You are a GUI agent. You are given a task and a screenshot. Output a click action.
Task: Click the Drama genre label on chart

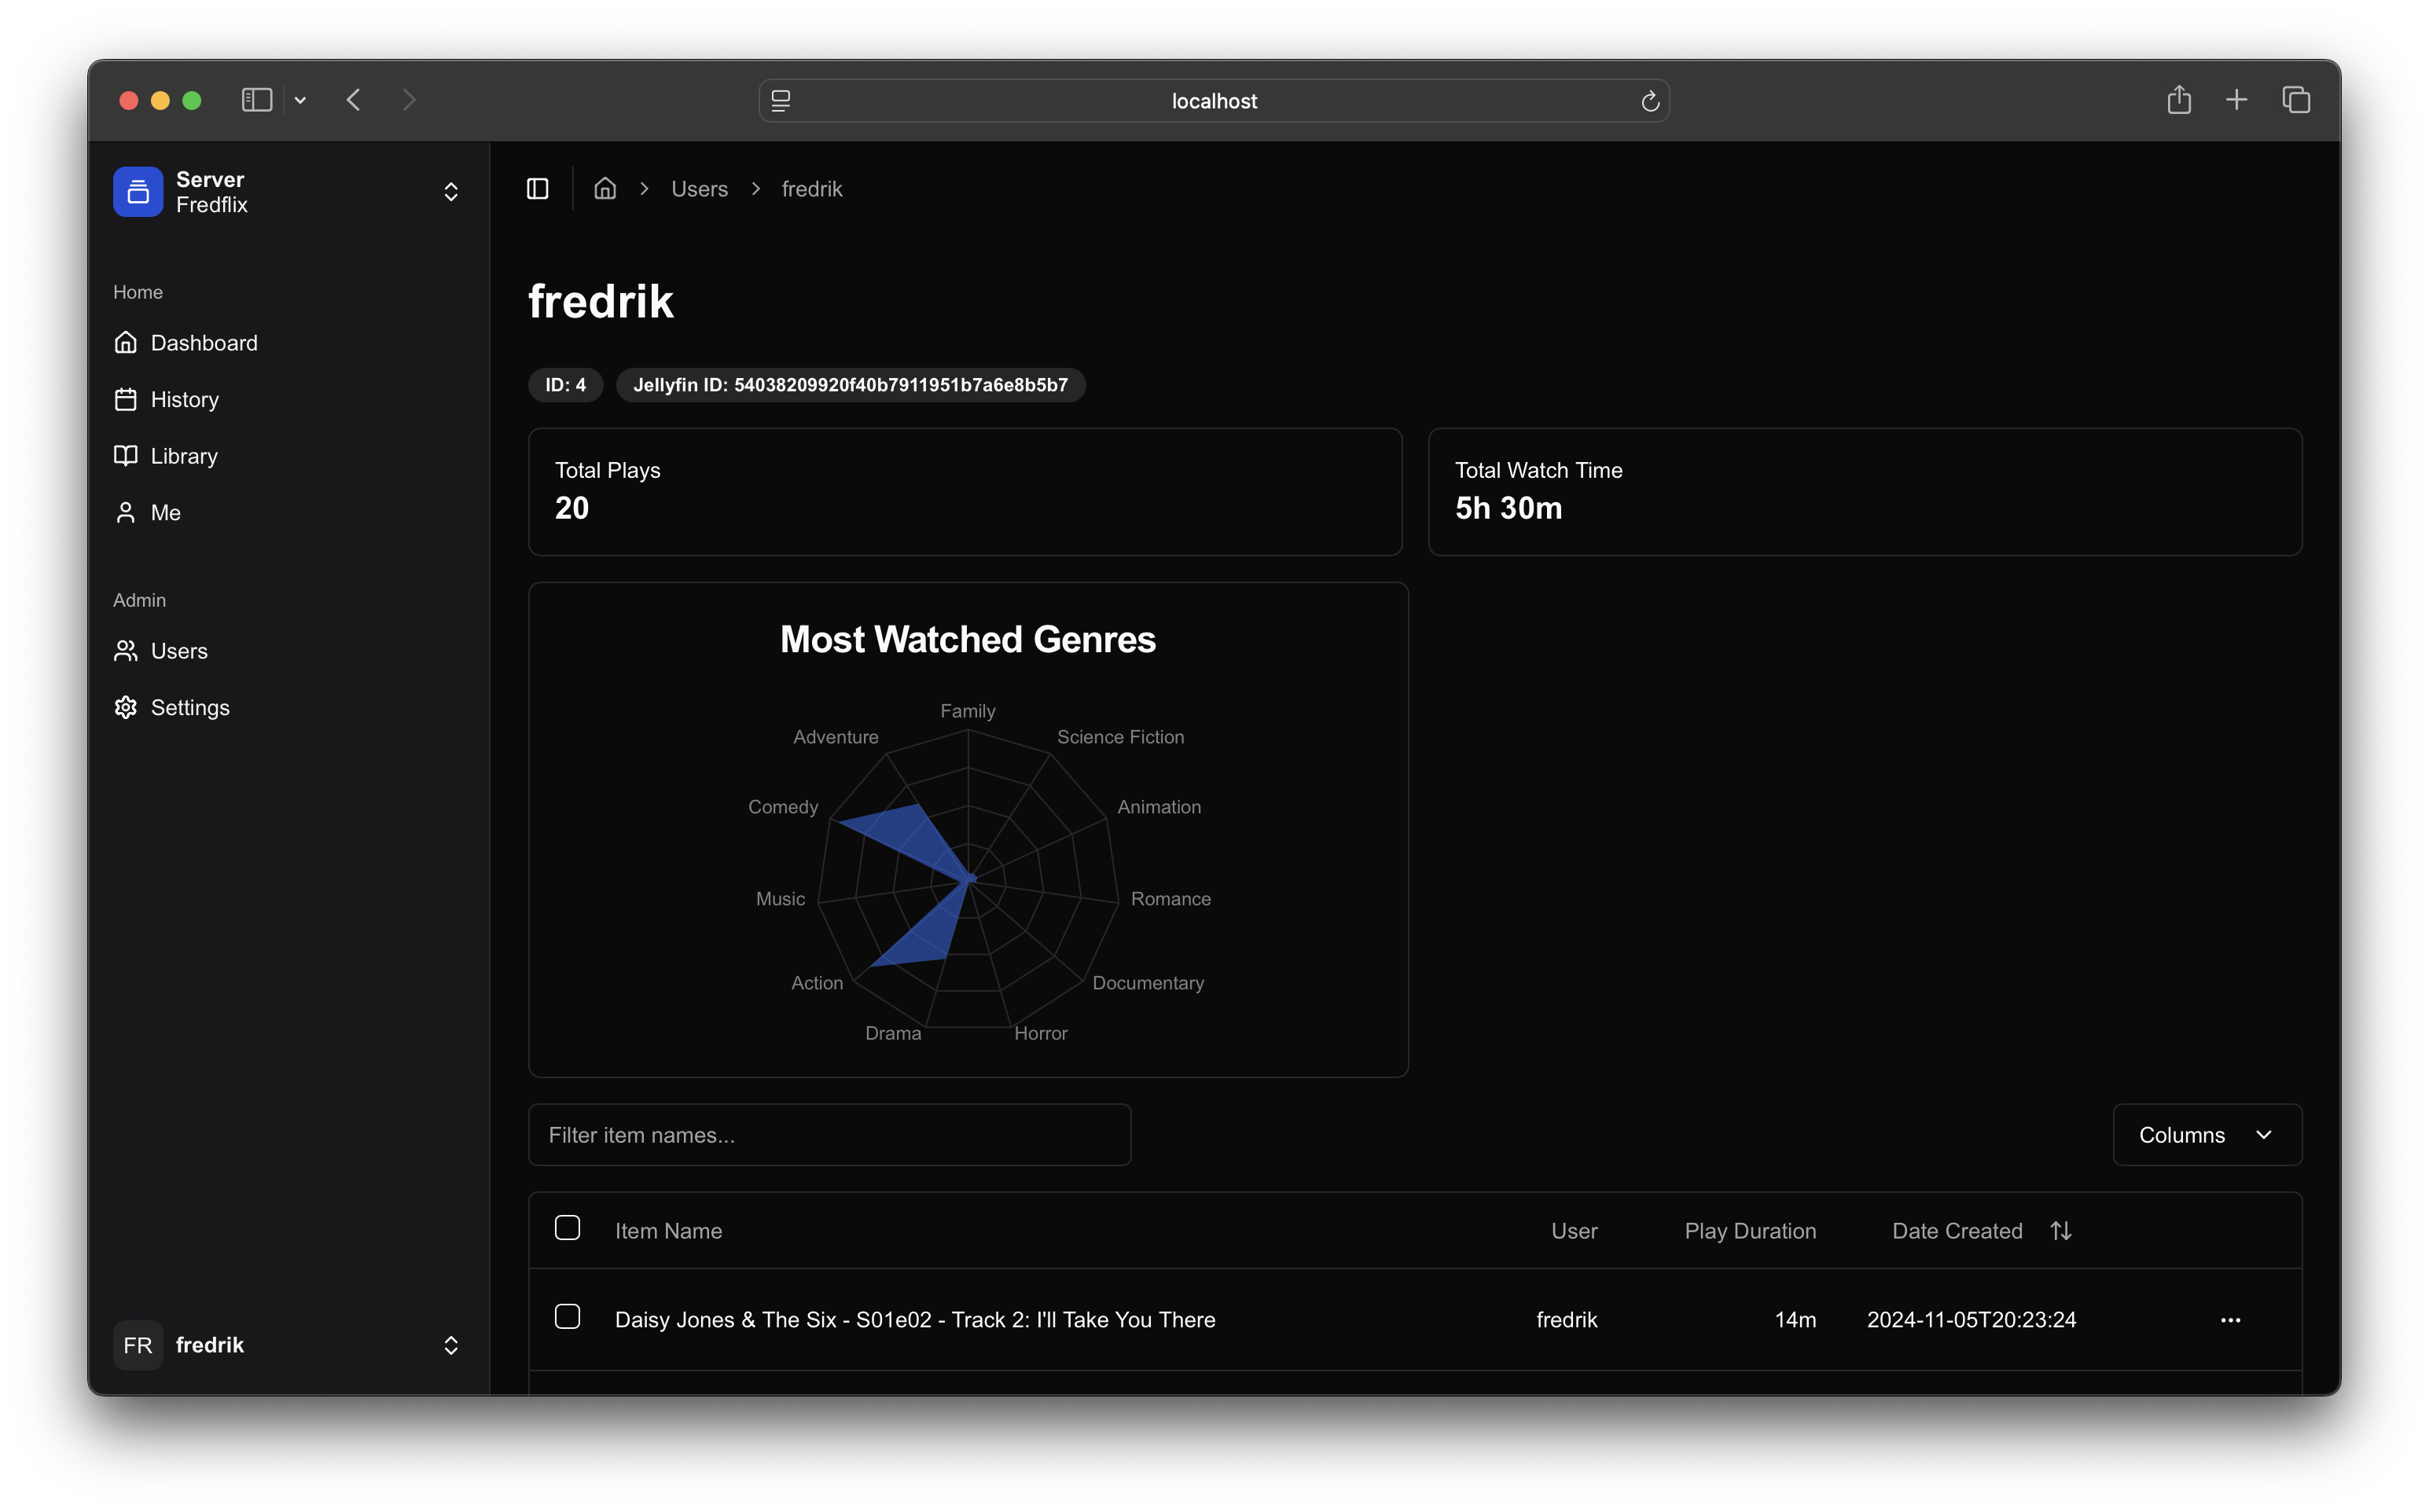click(x=893, y=1033)
